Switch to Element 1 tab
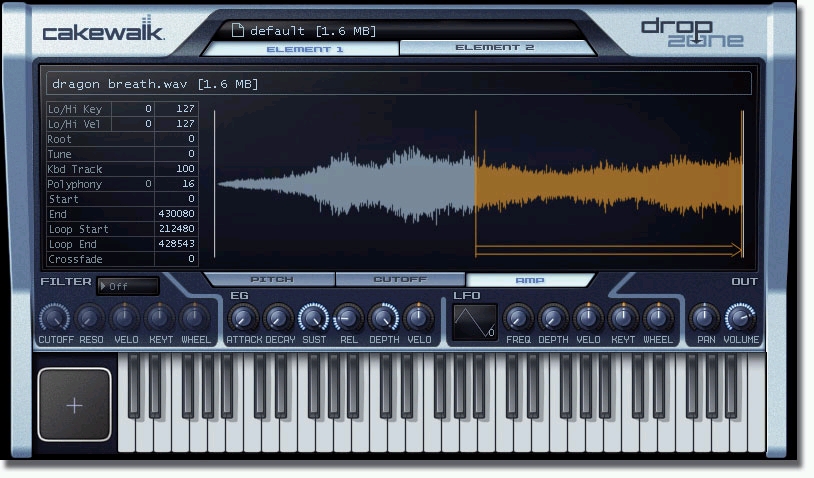The width and height of the screenshot is (814, 478). coord(304,49)
